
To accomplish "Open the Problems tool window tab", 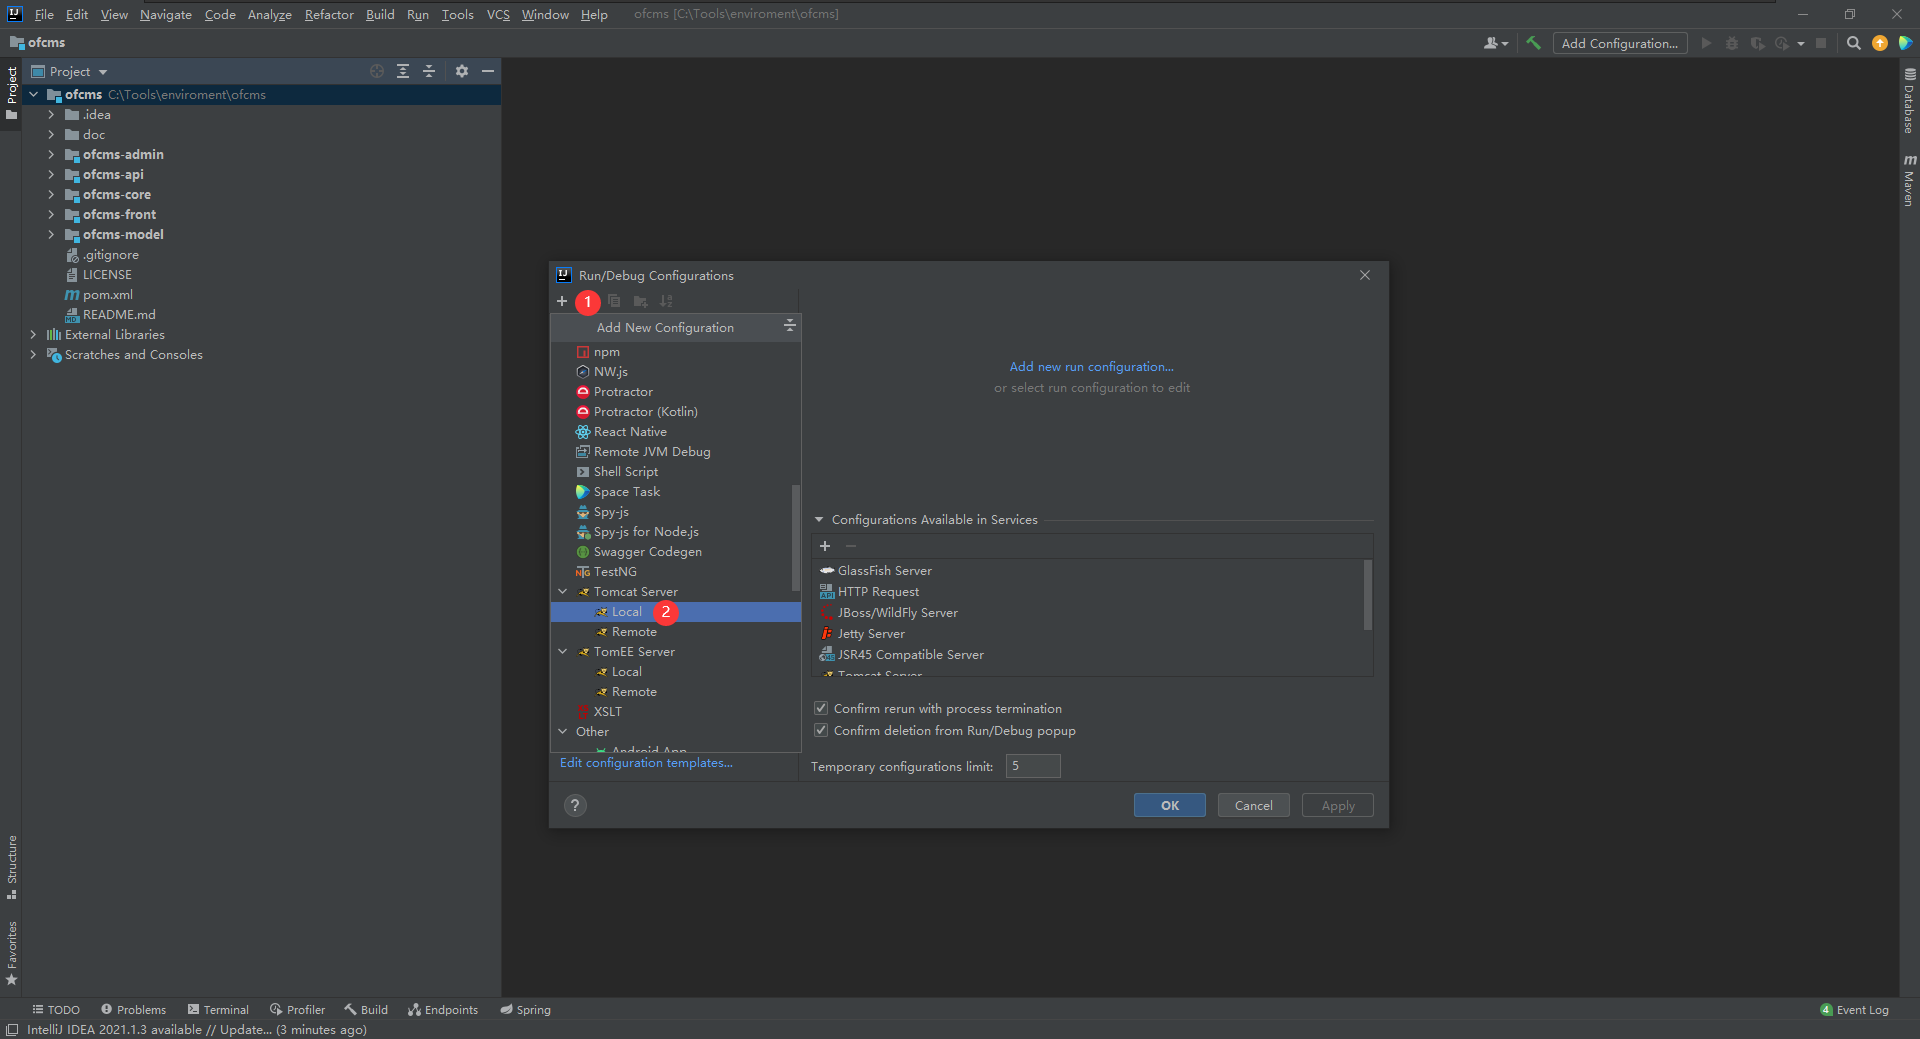I will (133, 1009).
